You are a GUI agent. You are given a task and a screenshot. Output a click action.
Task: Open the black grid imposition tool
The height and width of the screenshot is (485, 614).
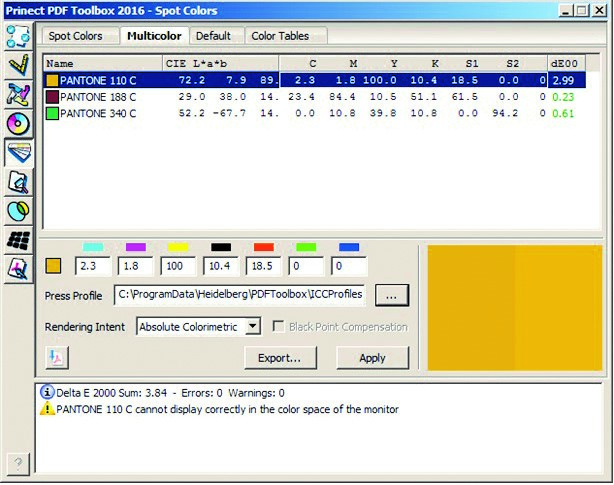click(18, 240)
